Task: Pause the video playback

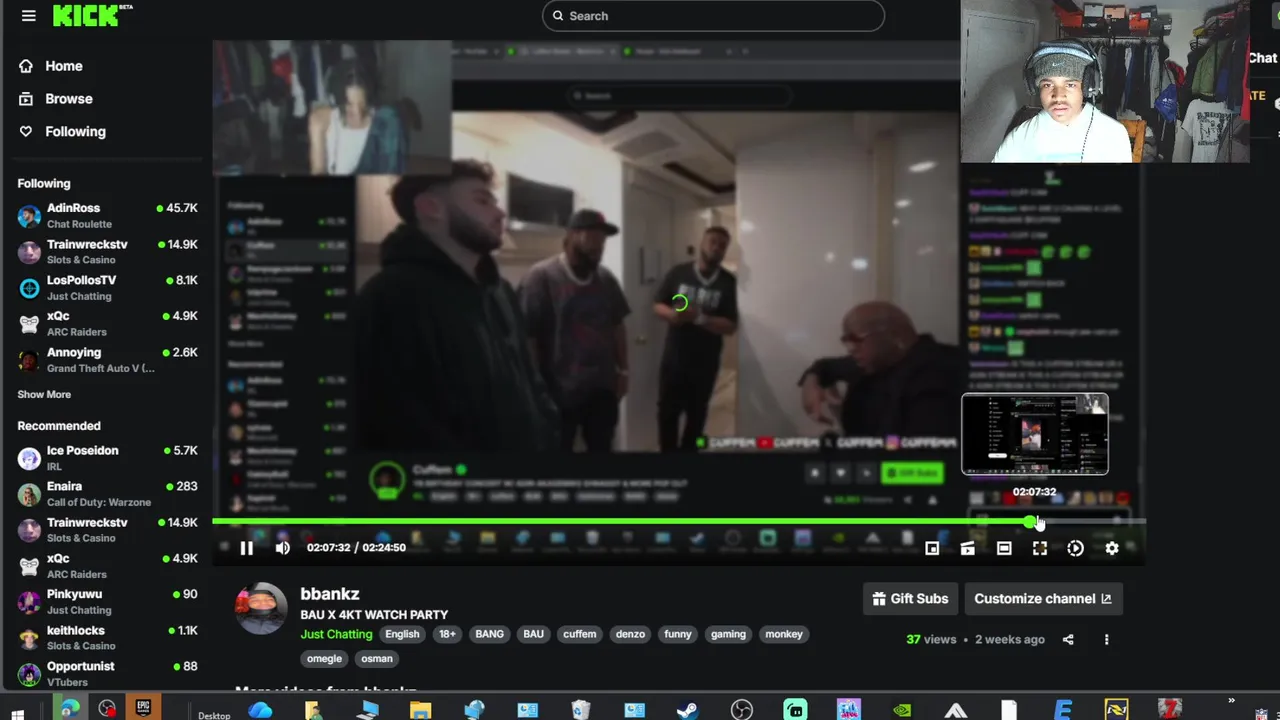Action: click(246, 548)
